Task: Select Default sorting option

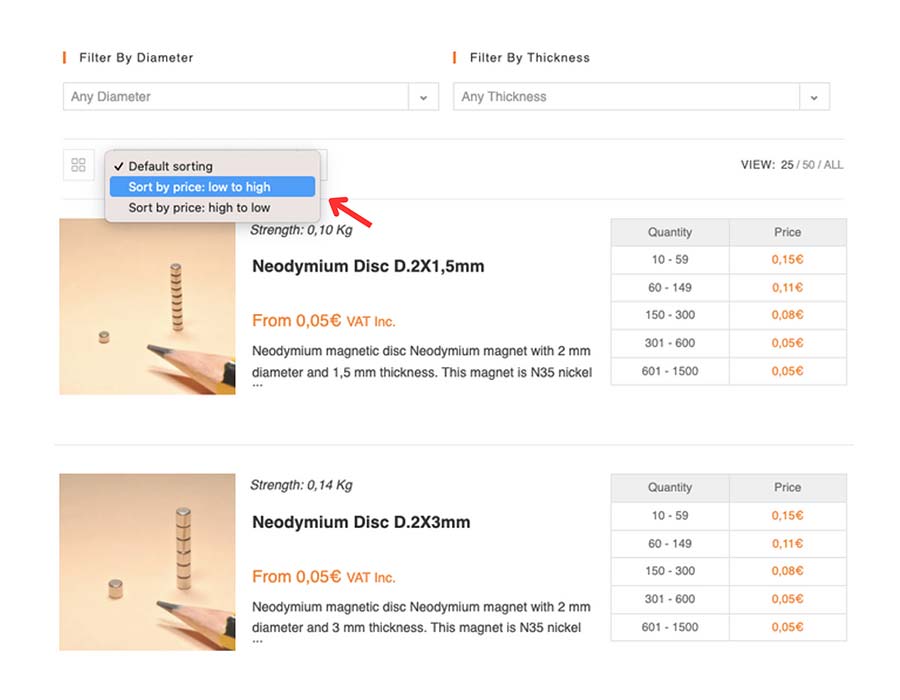Action: pos(212,166)
